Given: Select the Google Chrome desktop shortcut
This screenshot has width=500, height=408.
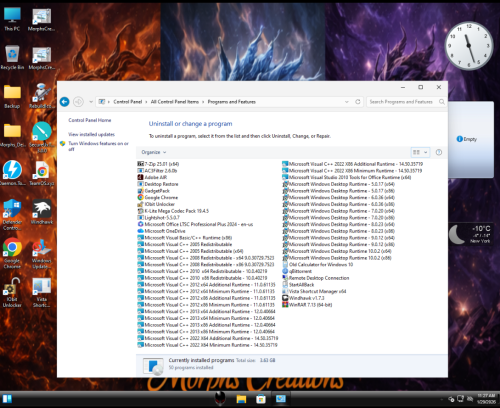Looking at the screenshot, I should click(x=12, y=253).
